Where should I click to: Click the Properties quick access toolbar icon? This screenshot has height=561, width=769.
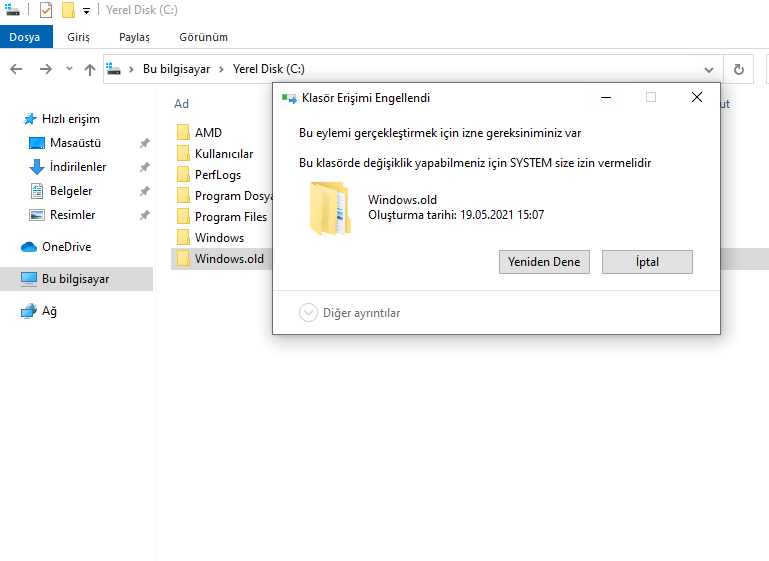(46, 10)
